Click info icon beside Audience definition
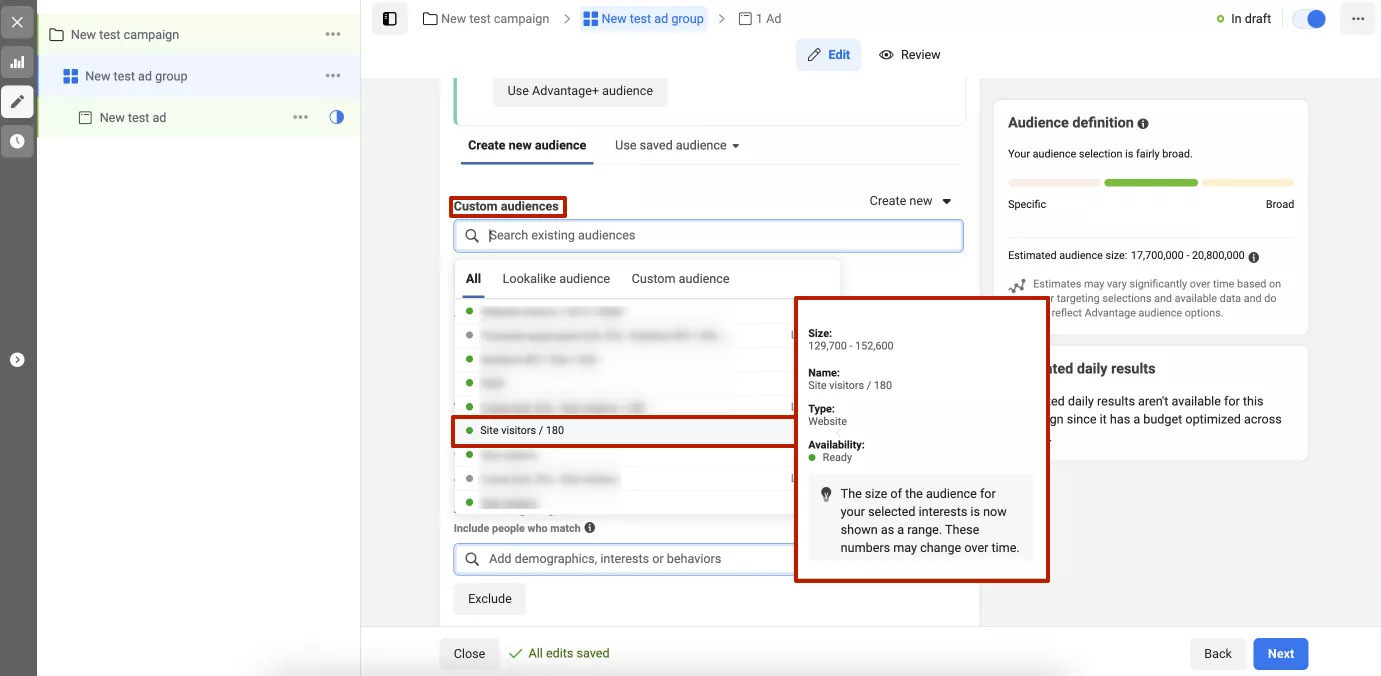1381x676 pixels. [x=1143, y=124]
